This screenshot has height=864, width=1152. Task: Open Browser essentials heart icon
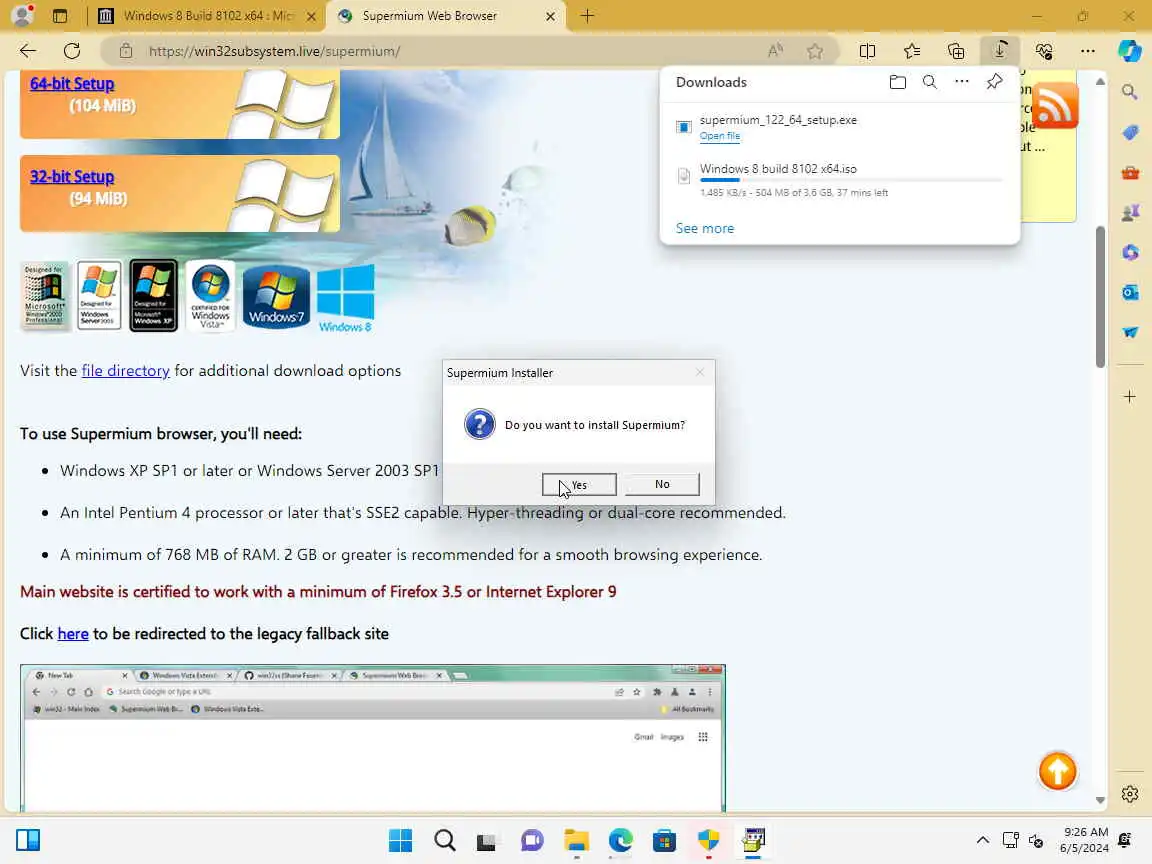(1044, 51)
